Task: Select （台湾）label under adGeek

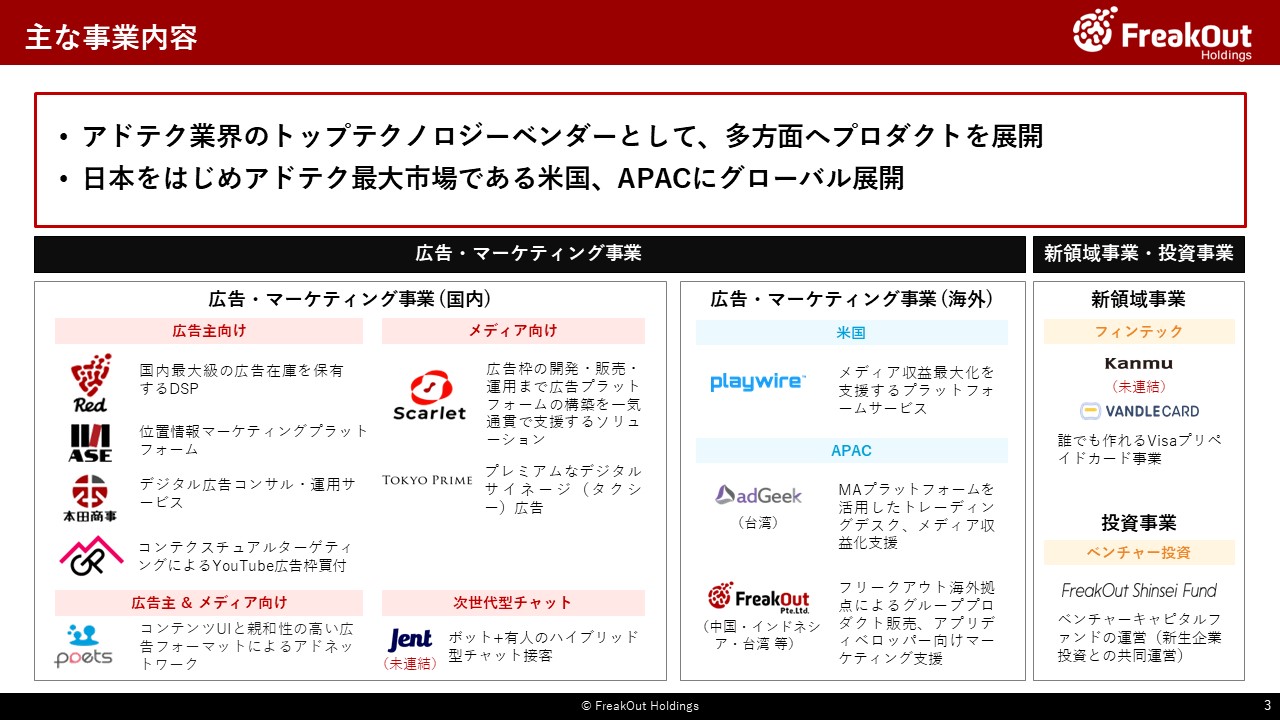Action: click(x=758, y=523)
